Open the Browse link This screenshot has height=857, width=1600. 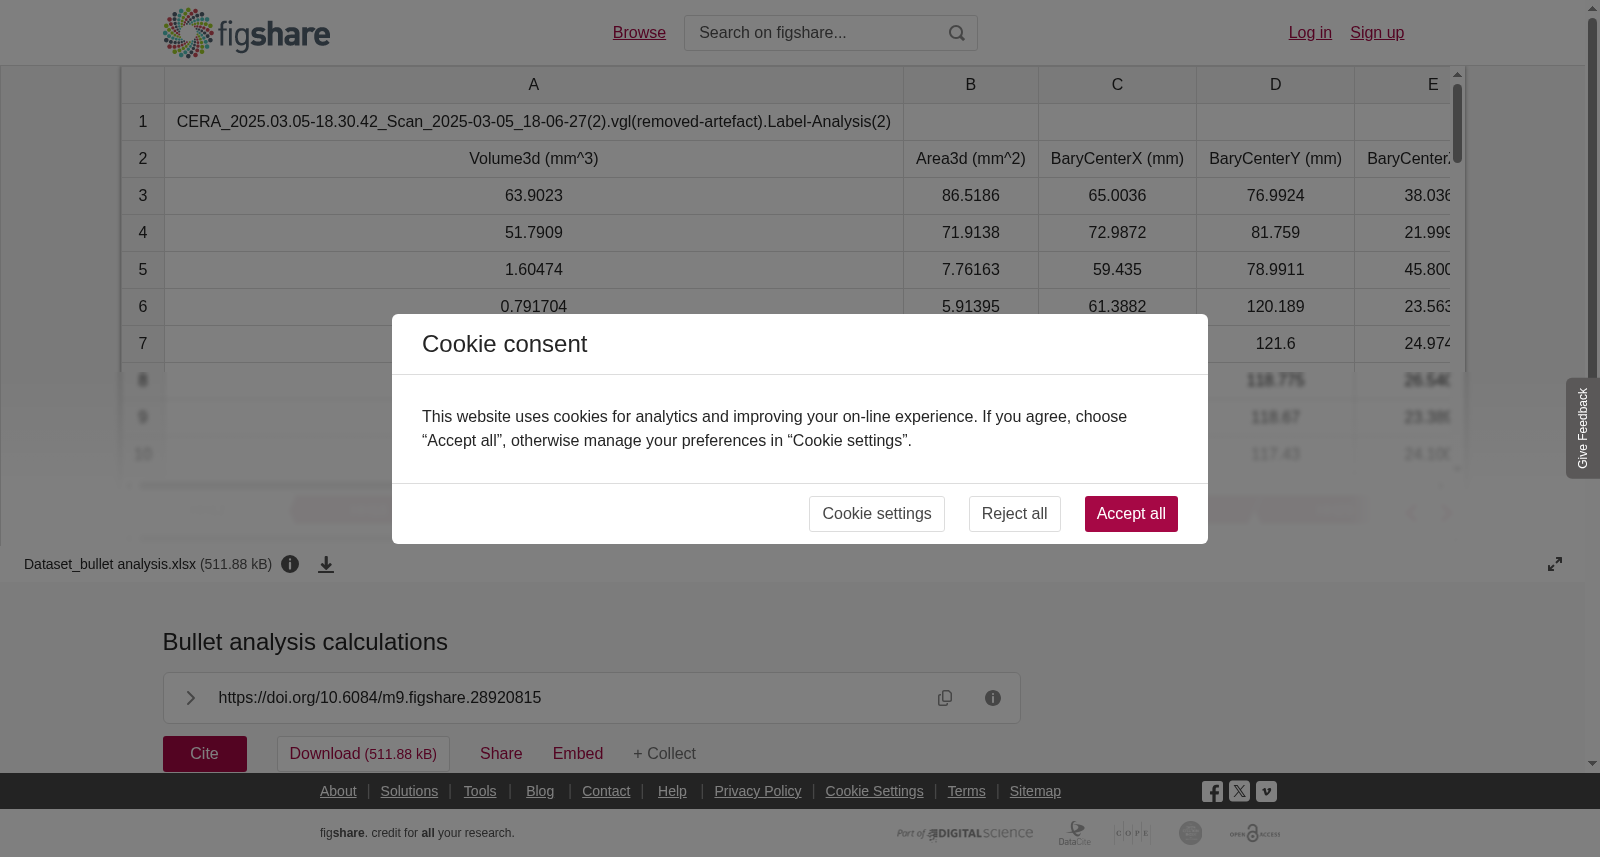639,33
